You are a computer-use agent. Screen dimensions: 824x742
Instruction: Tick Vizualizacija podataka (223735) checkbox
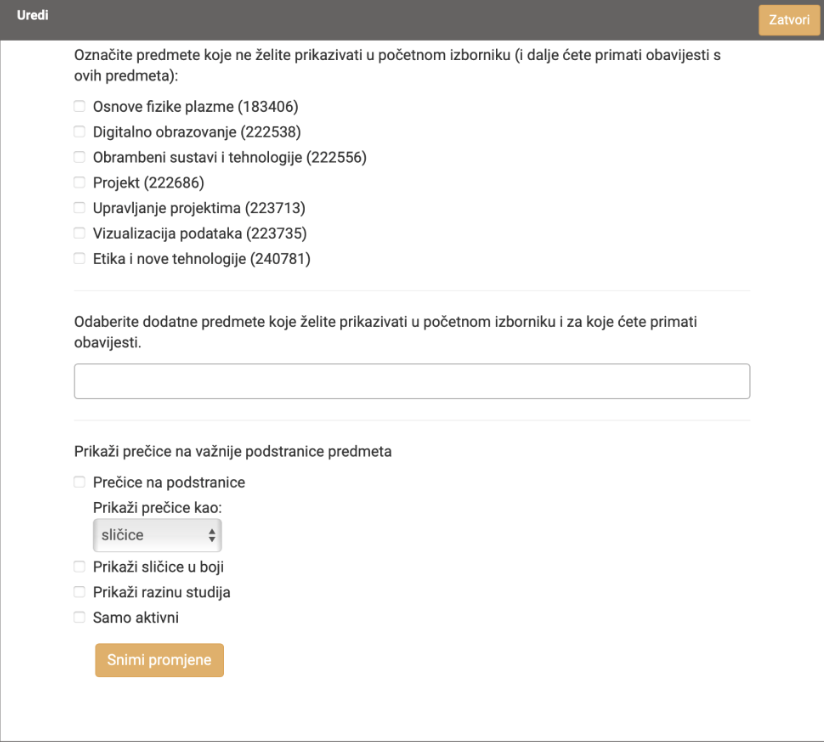[79, 233]
